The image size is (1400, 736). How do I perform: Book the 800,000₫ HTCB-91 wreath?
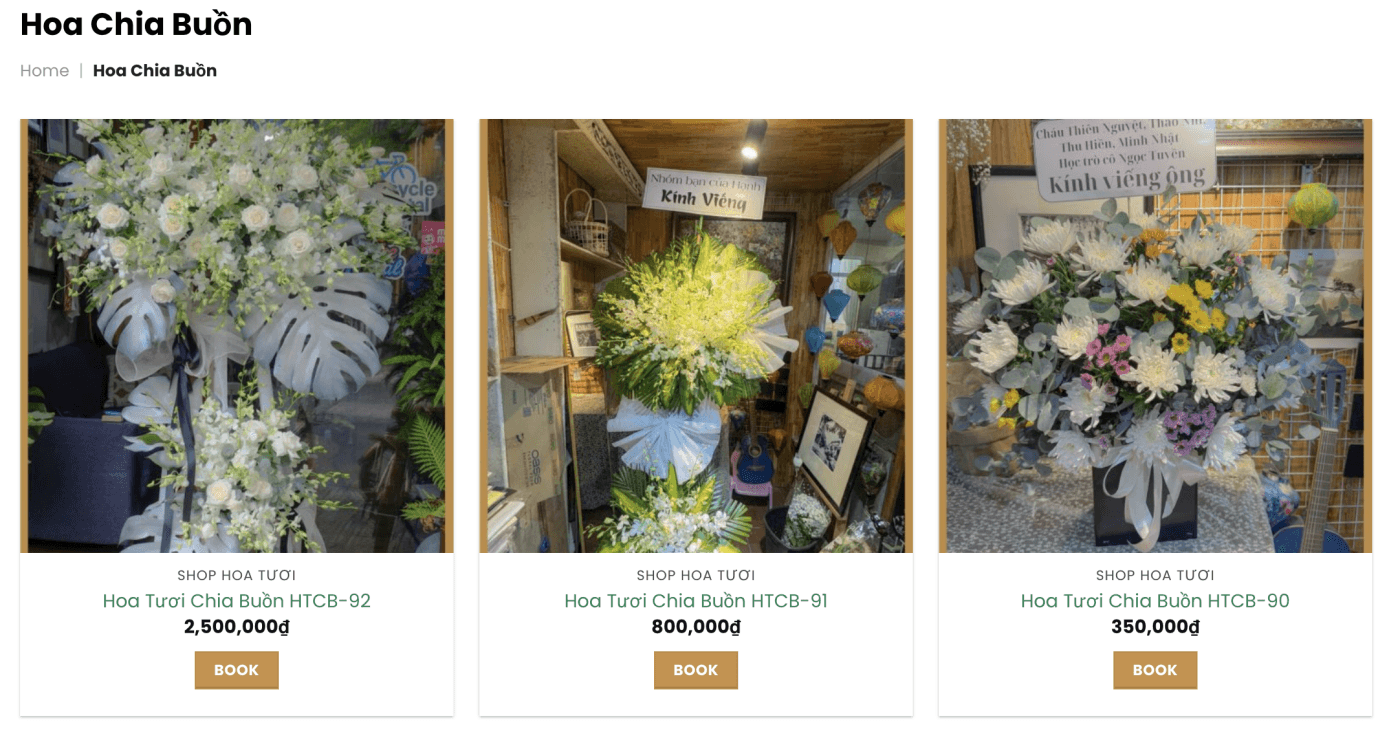click(696, 670)
